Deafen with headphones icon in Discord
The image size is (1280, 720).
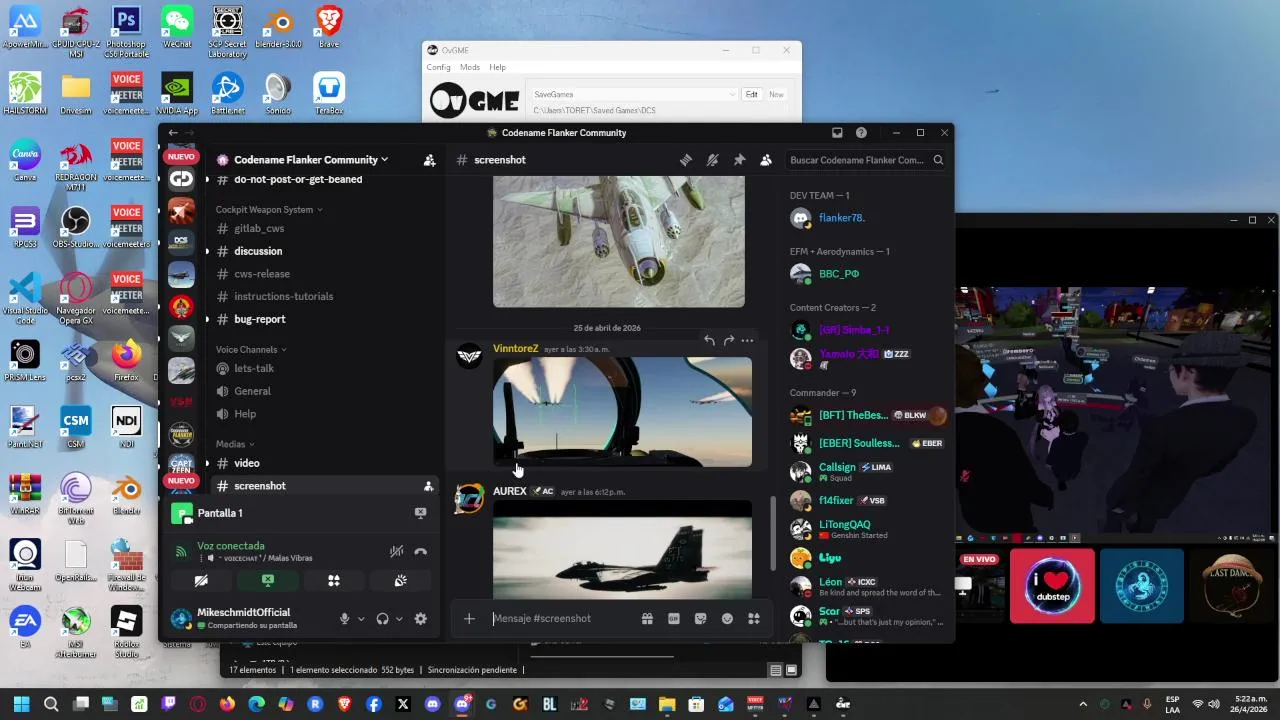point(382,619)
